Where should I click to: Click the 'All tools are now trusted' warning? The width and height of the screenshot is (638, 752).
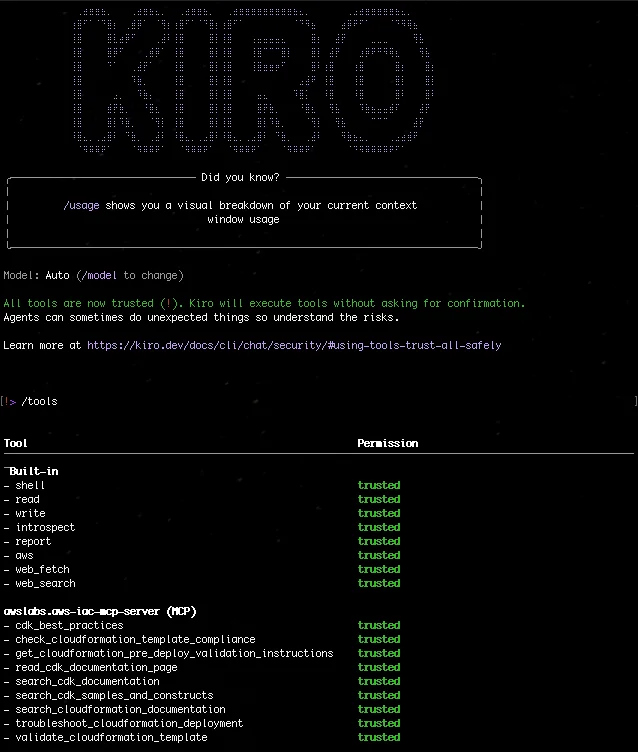click(264, 303)
